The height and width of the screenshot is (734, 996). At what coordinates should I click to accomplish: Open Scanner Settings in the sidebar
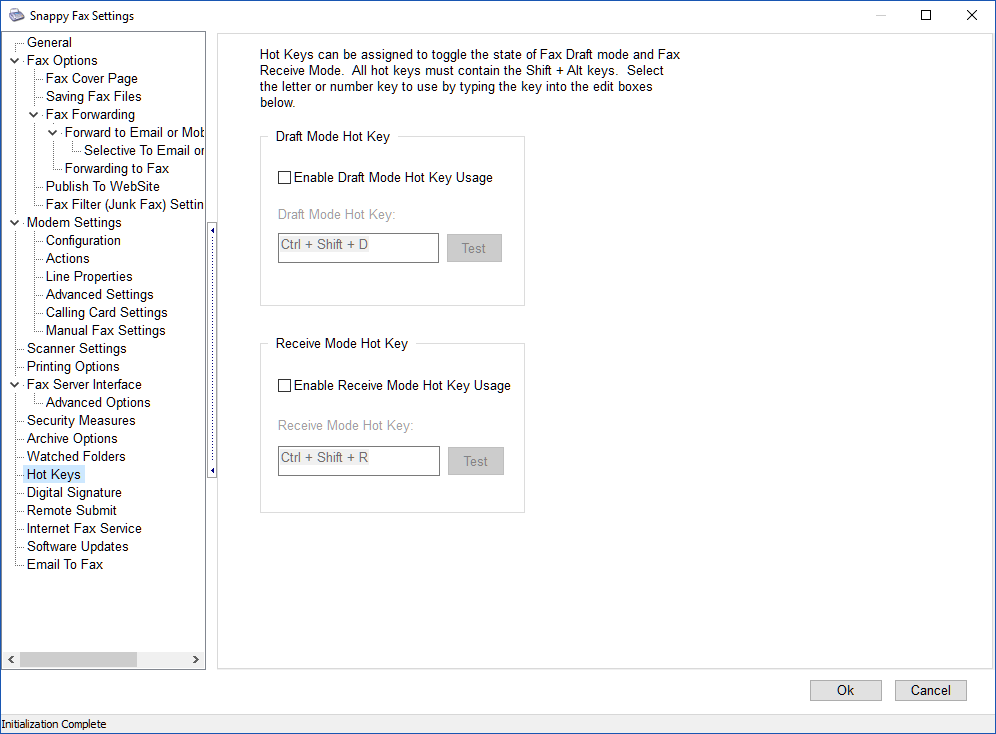pos(76,349)
